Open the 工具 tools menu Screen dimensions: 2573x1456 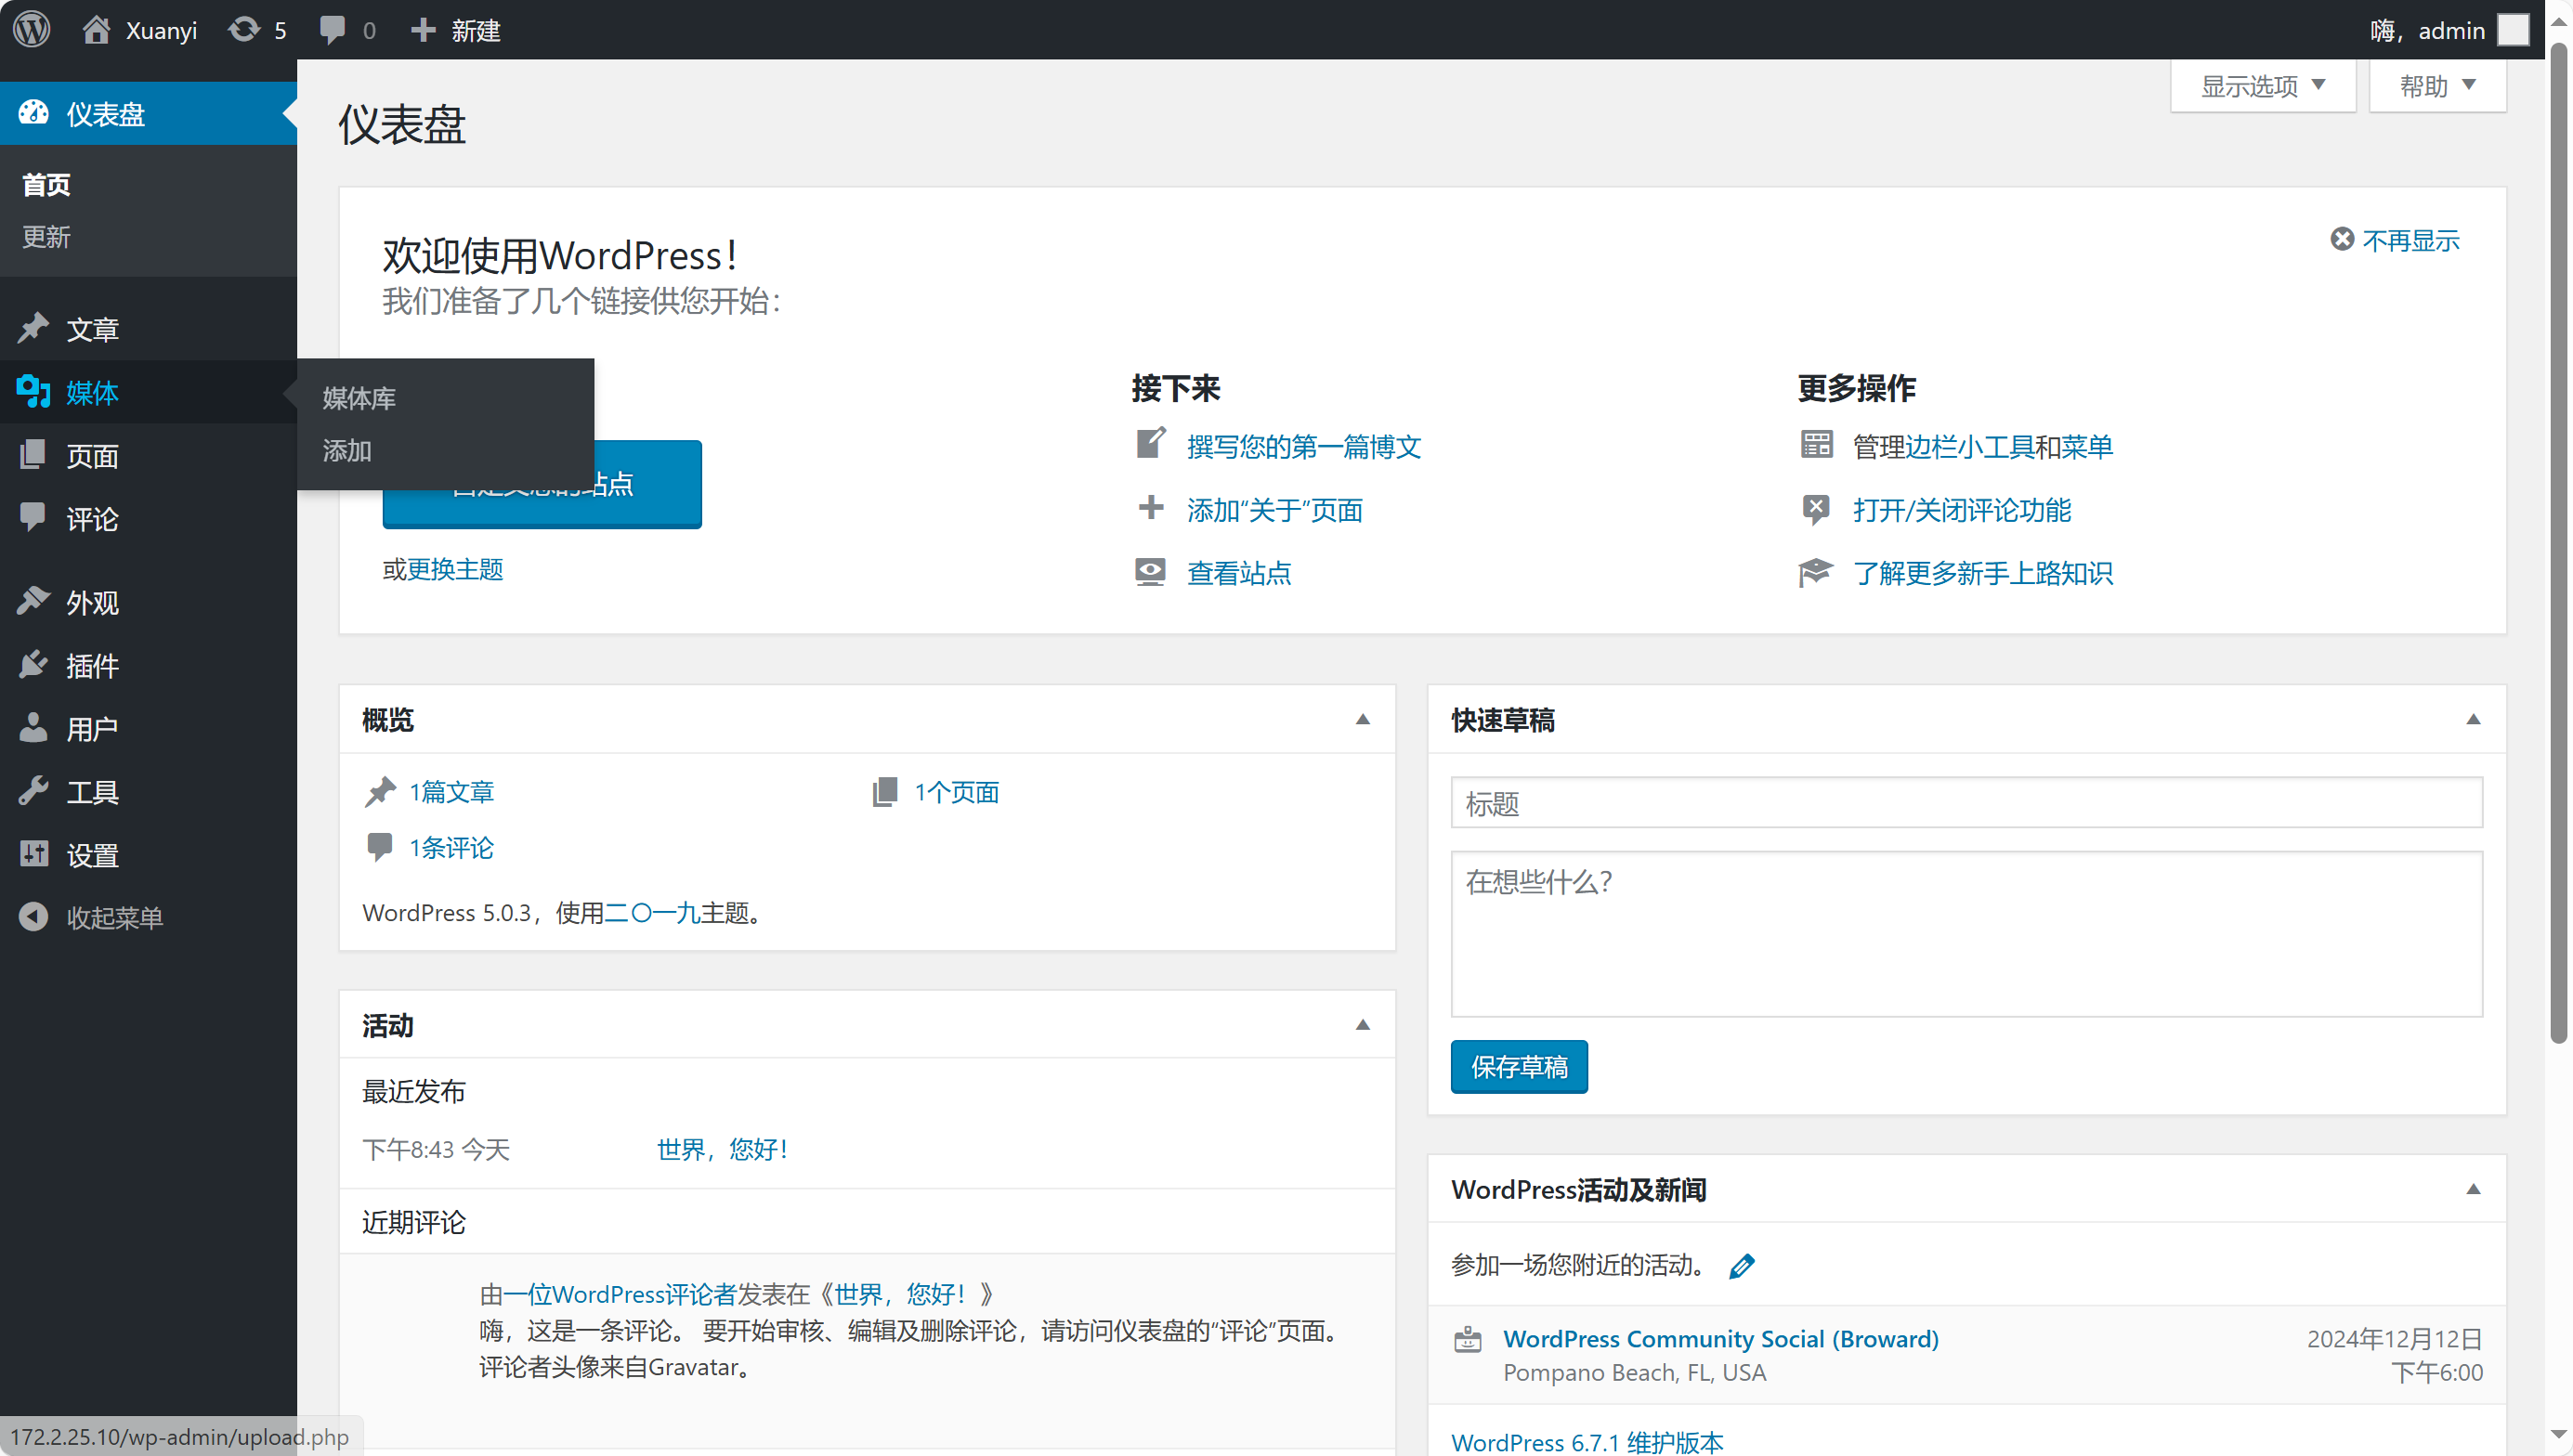pyautogui.click(x=92, y=792)
